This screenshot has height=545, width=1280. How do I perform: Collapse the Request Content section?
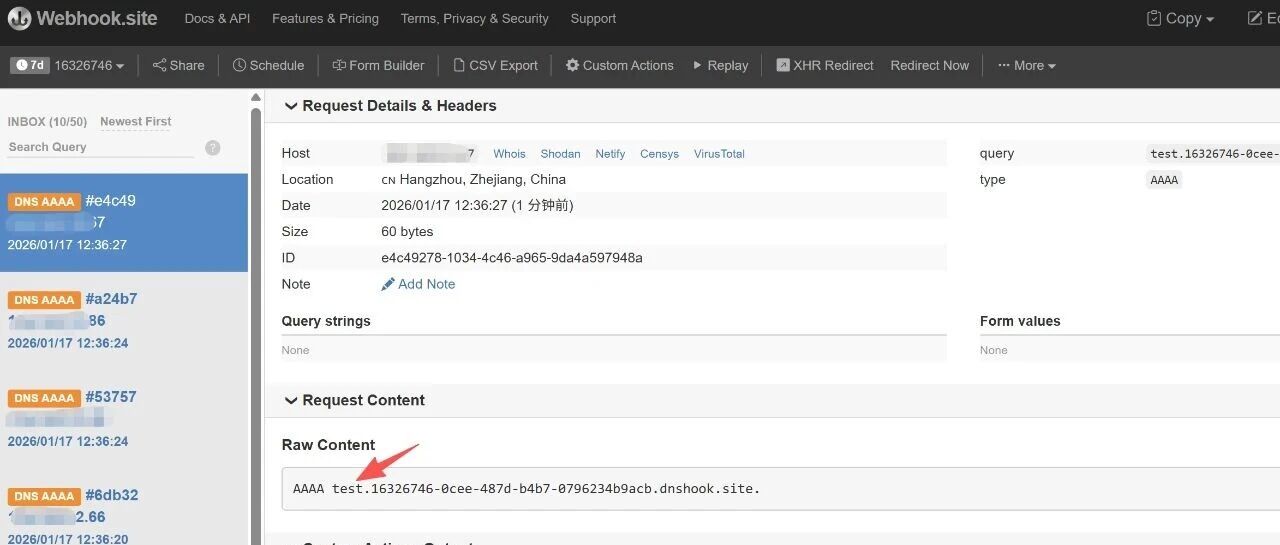pyautogui.click(x=355, y=400)
